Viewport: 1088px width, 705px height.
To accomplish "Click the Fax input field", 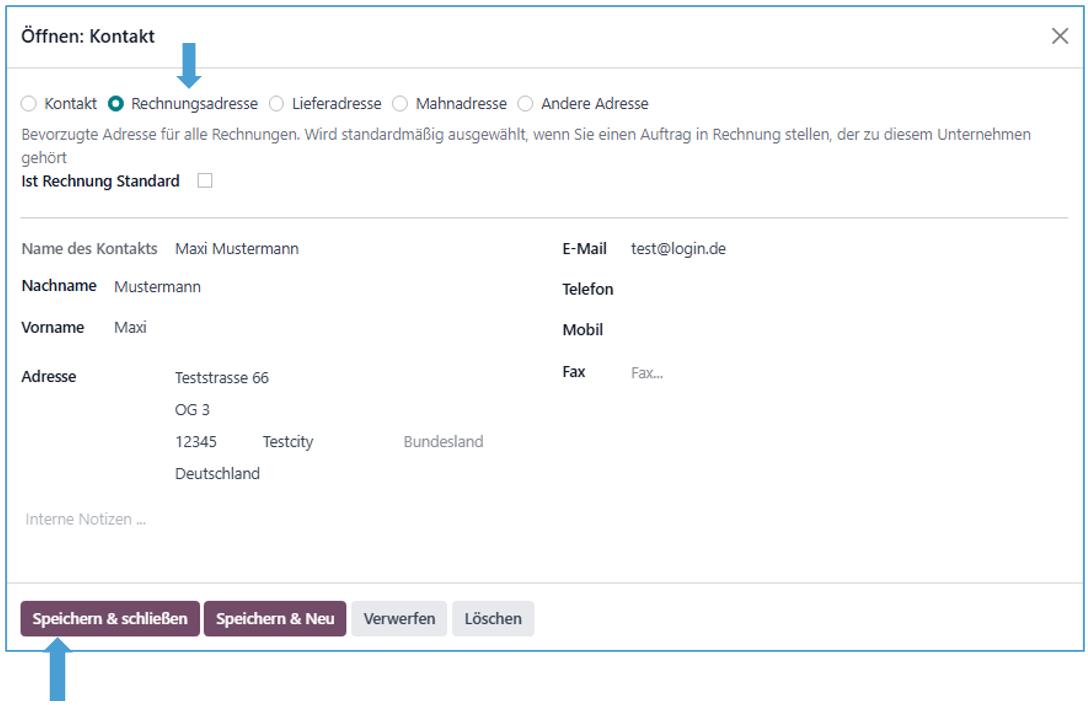I will tap(840, 373).
